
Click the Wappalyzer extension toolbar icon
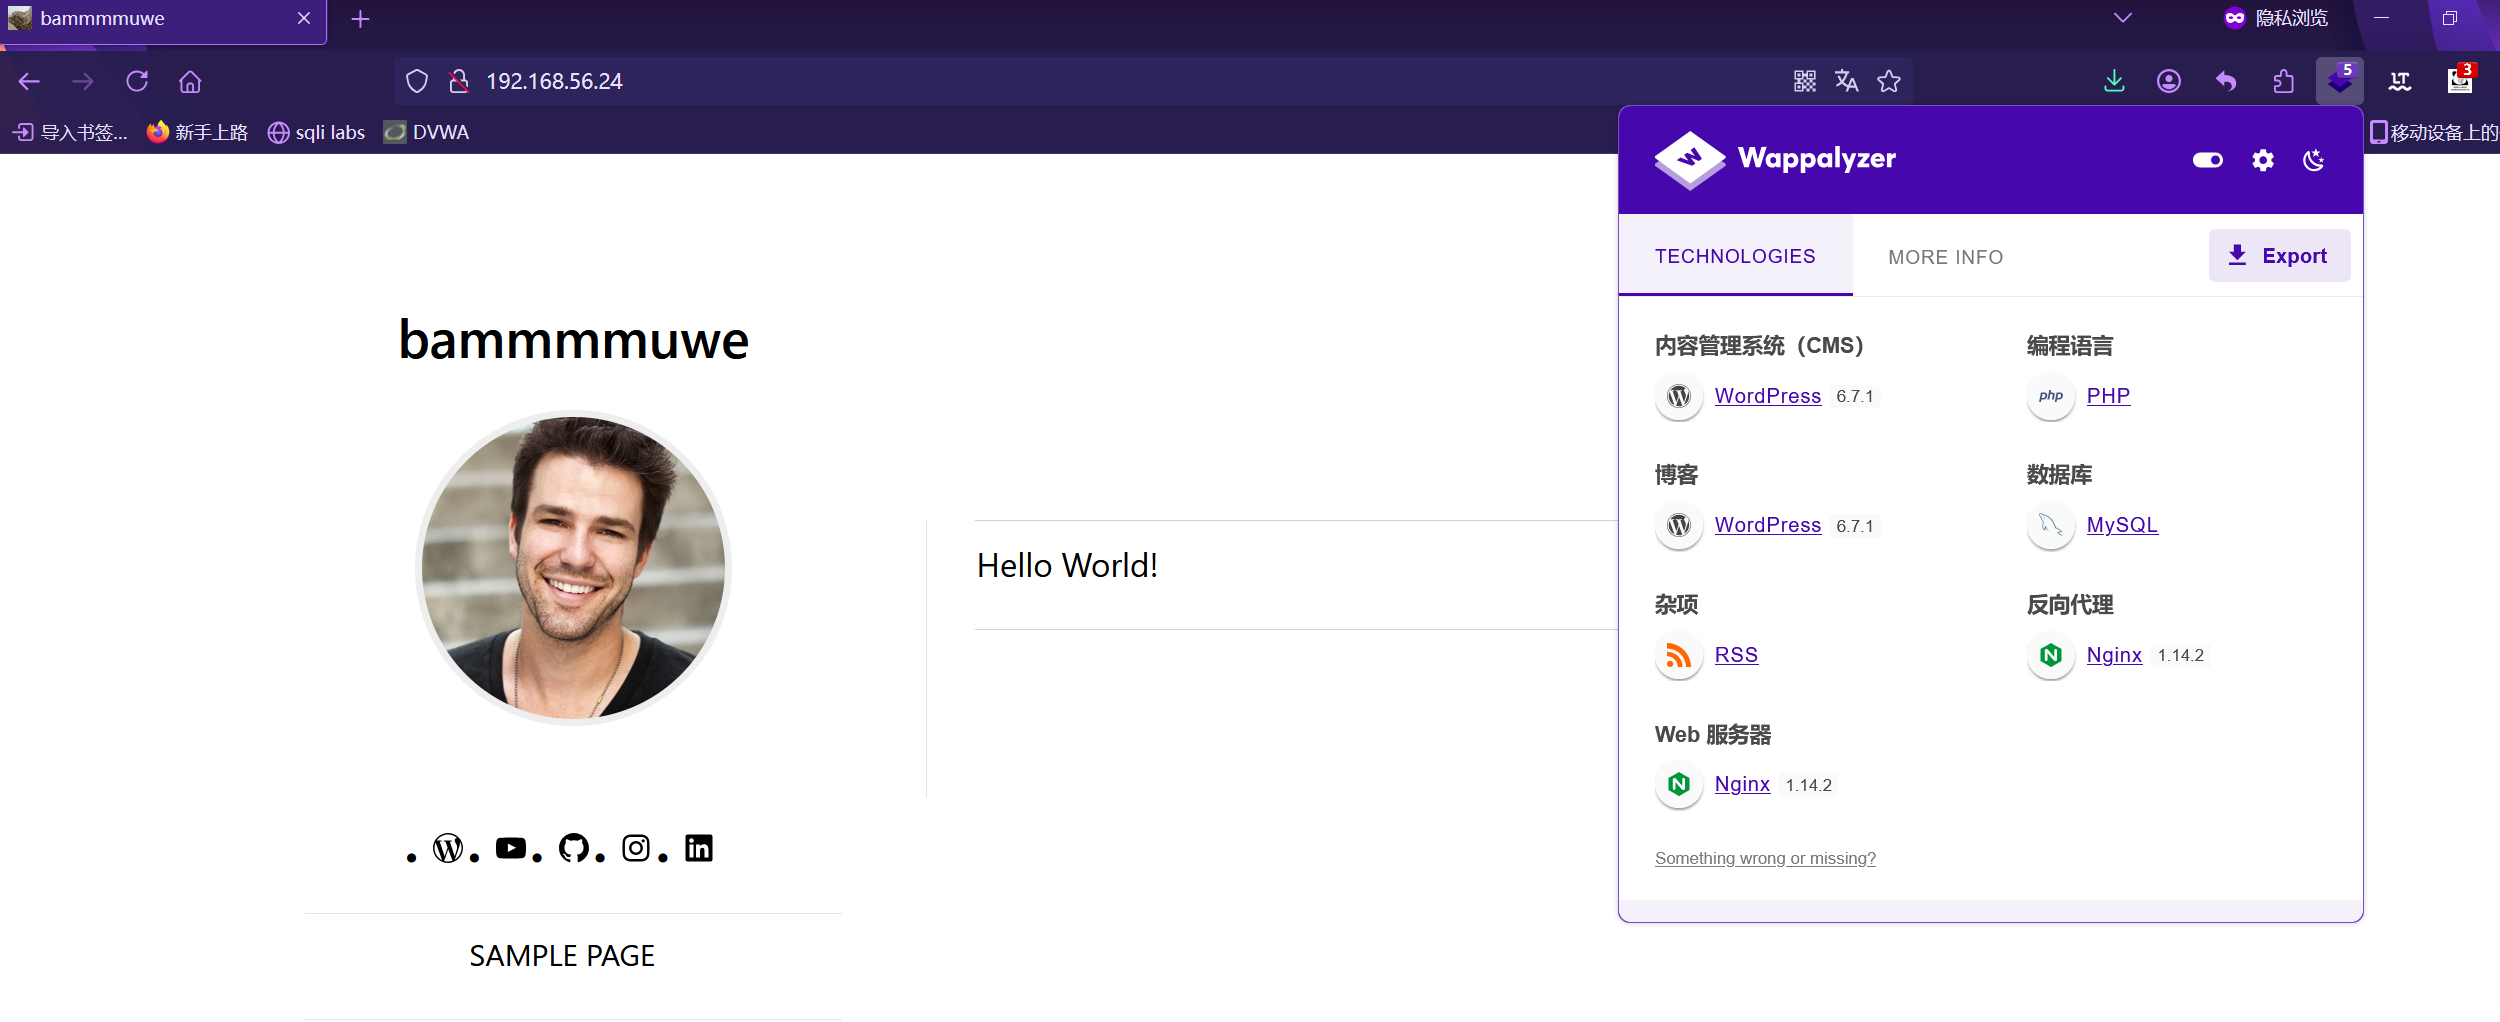[2339, 81]
